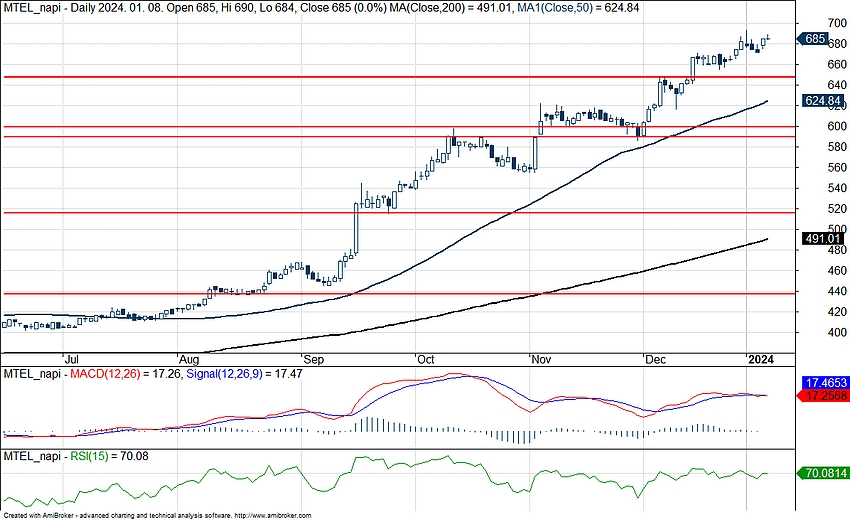Click the Dec date axis label
850x520 pixels.
(655, 359)
